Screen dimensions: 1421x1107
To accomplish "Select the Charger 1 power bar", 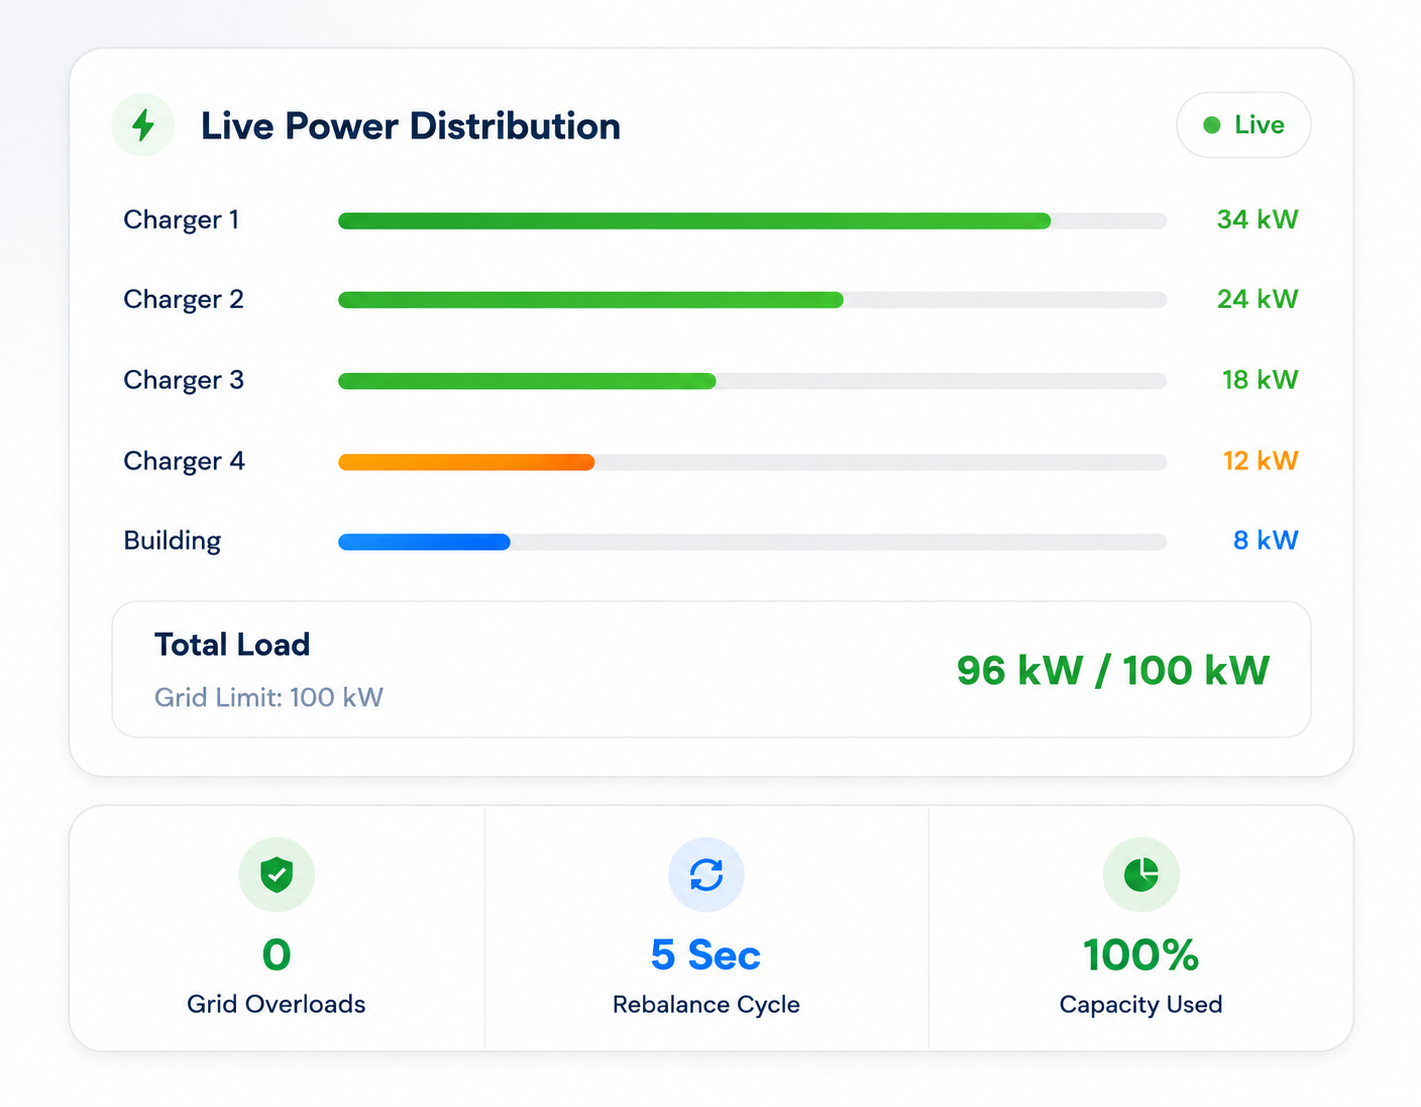I will pos(752,221).
